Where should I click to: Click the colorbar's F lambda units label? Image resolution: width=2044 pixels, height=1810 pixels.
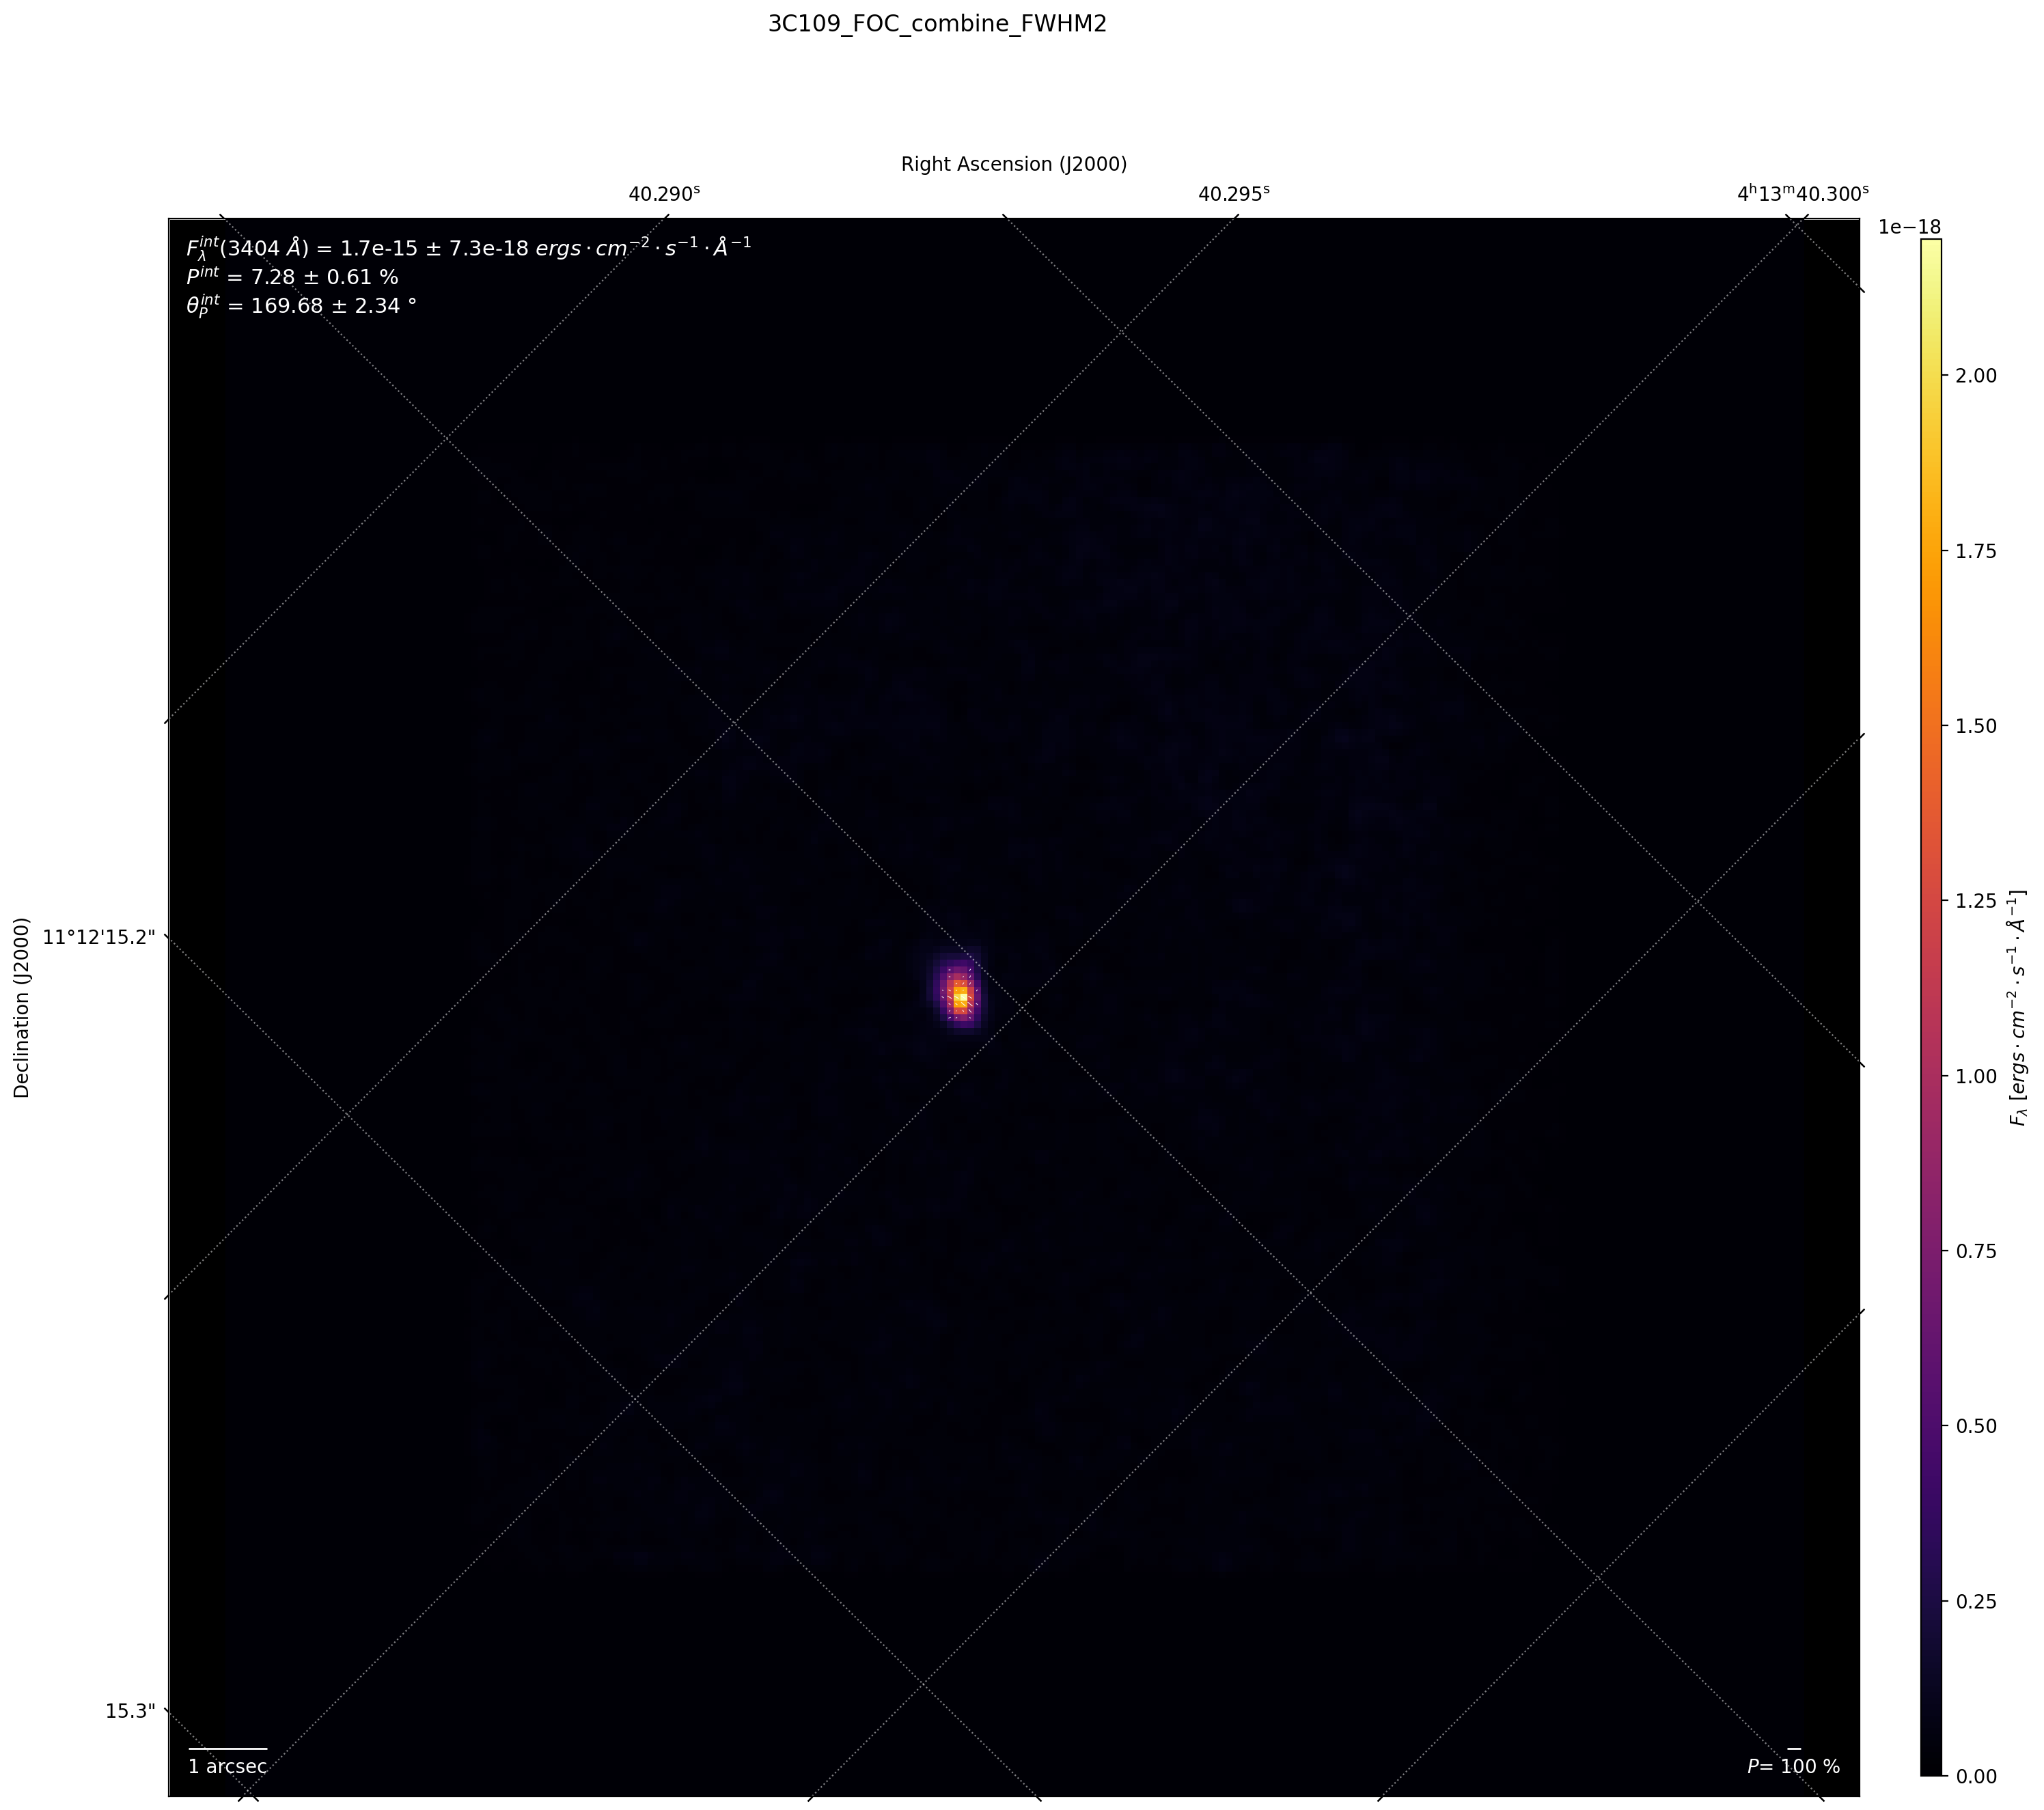(x=2018, y=1008)
